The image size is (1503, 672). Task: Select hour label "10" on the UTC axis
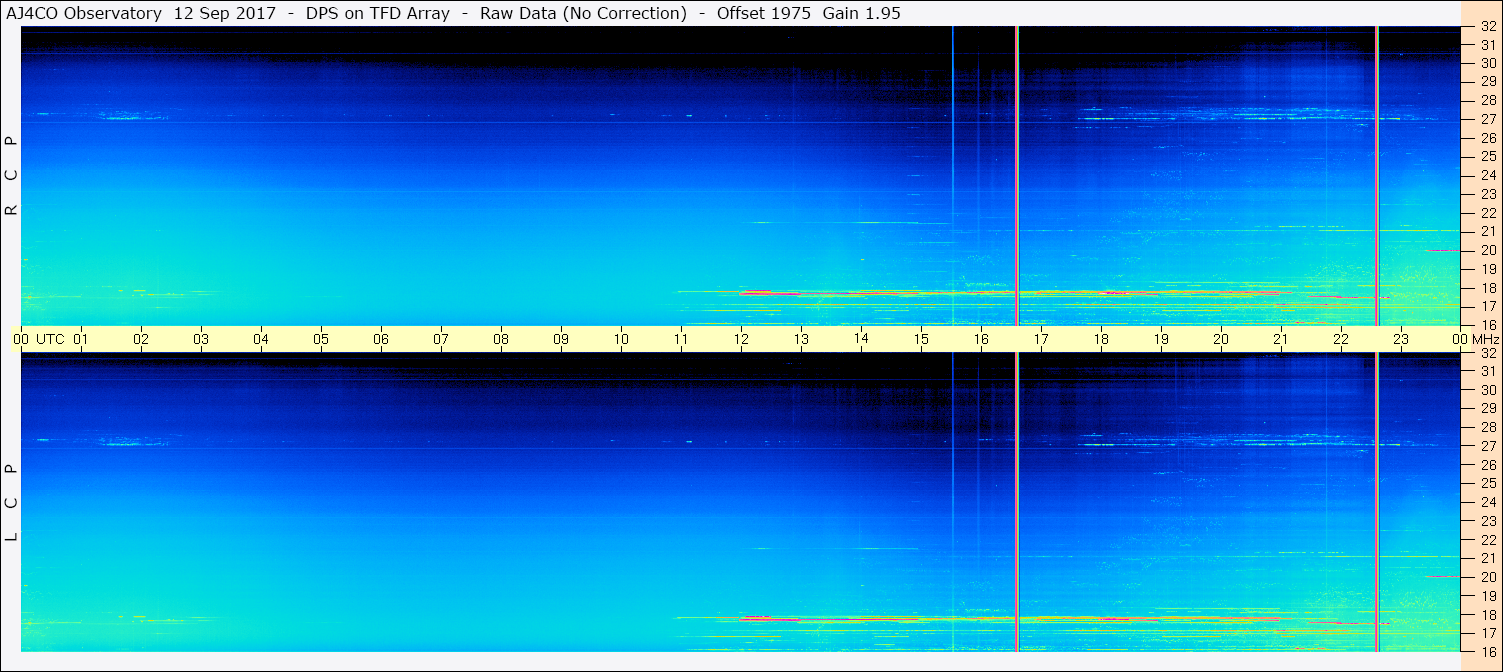[x=621, y=339]
